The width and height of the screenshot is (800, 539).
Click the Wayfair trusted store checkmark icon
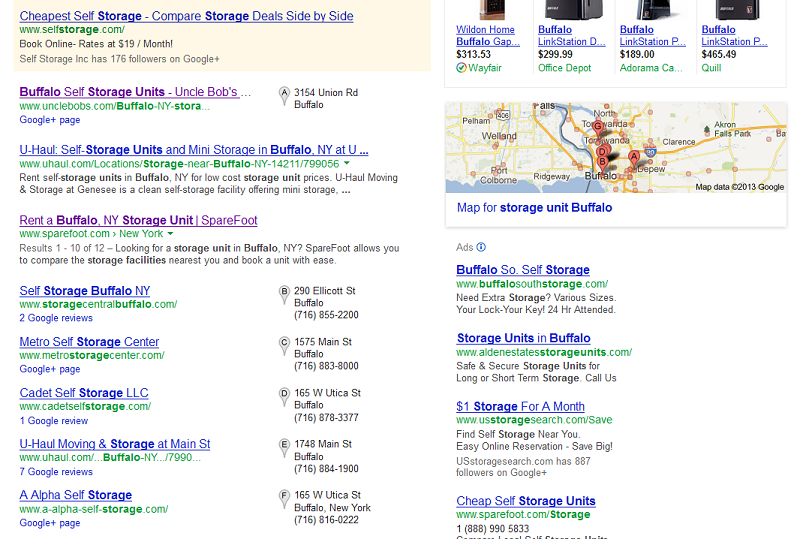coord(461,68)
